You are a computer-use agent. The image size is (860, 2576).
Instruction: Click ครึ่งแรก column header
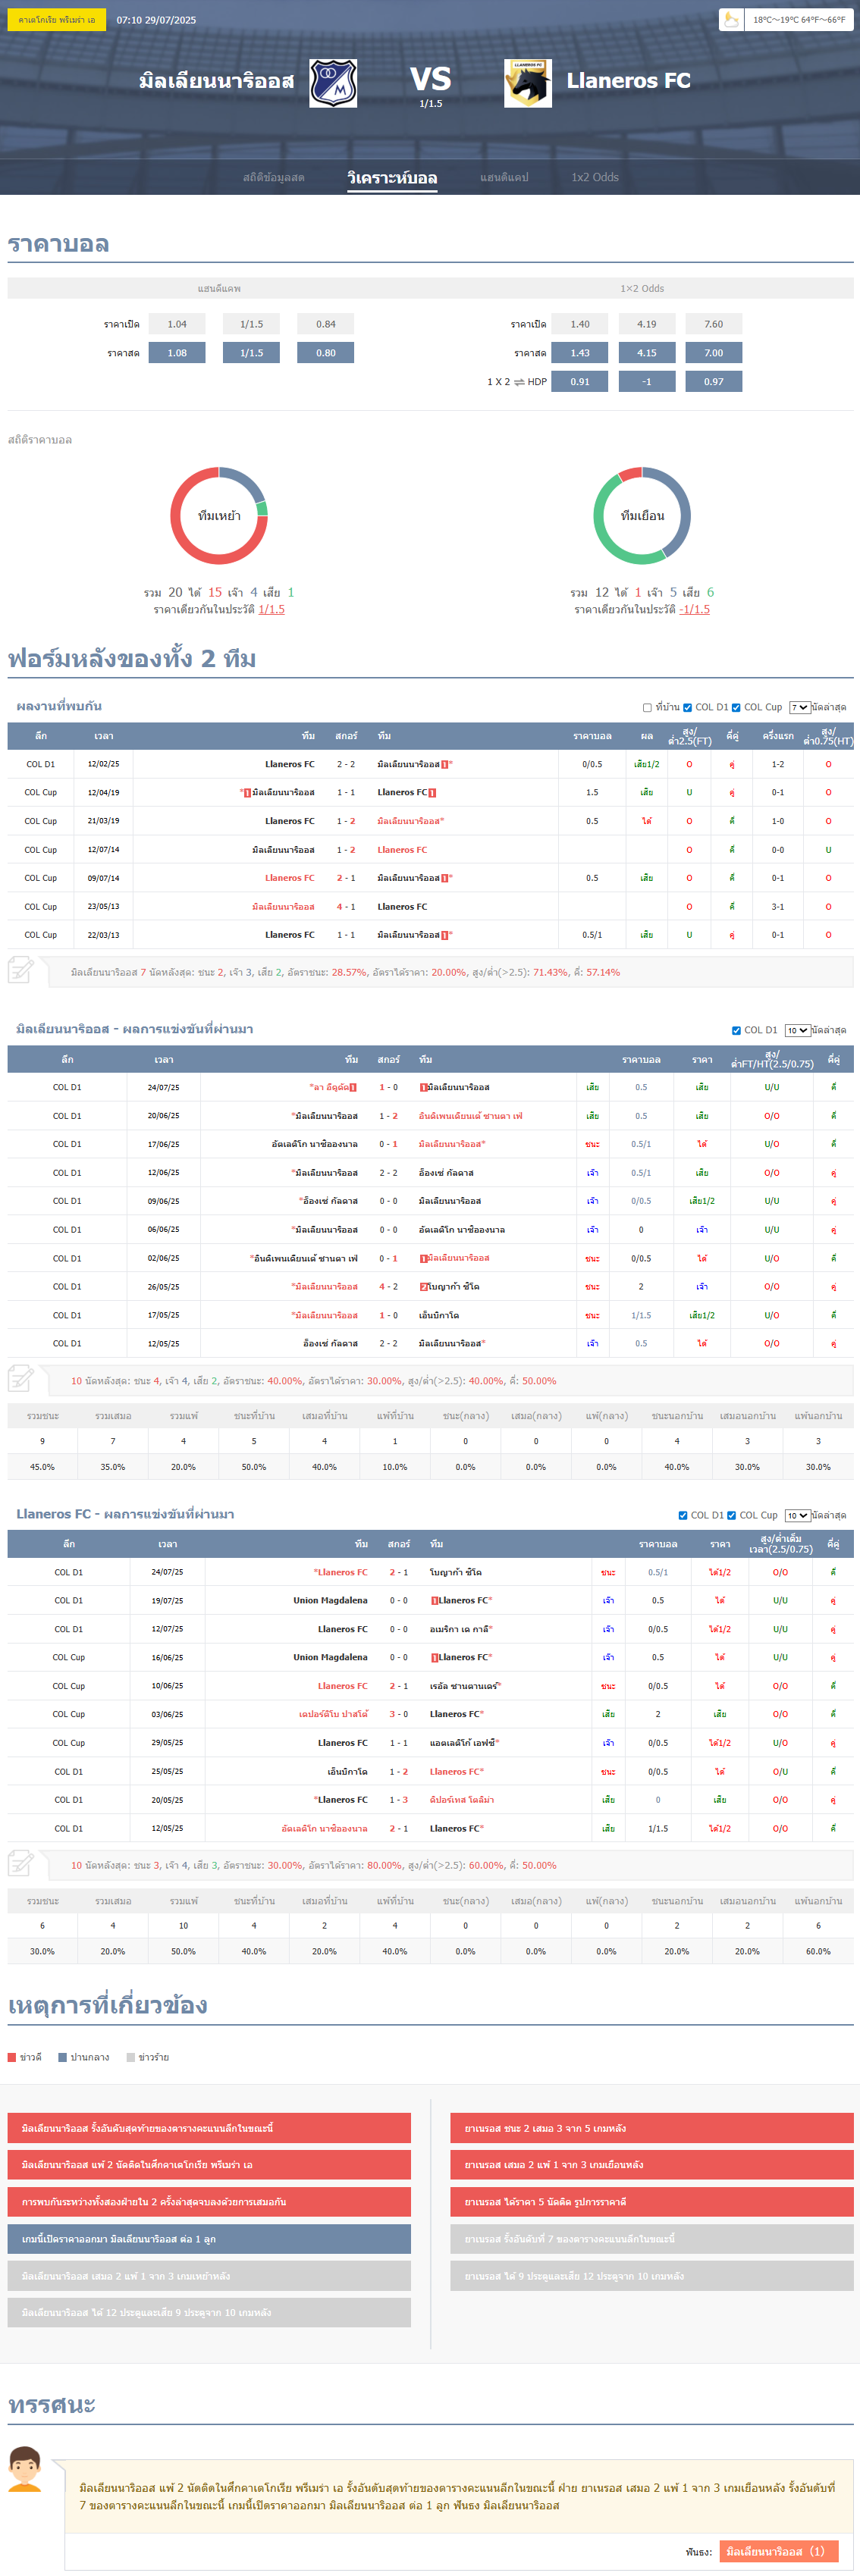[778, 736]
